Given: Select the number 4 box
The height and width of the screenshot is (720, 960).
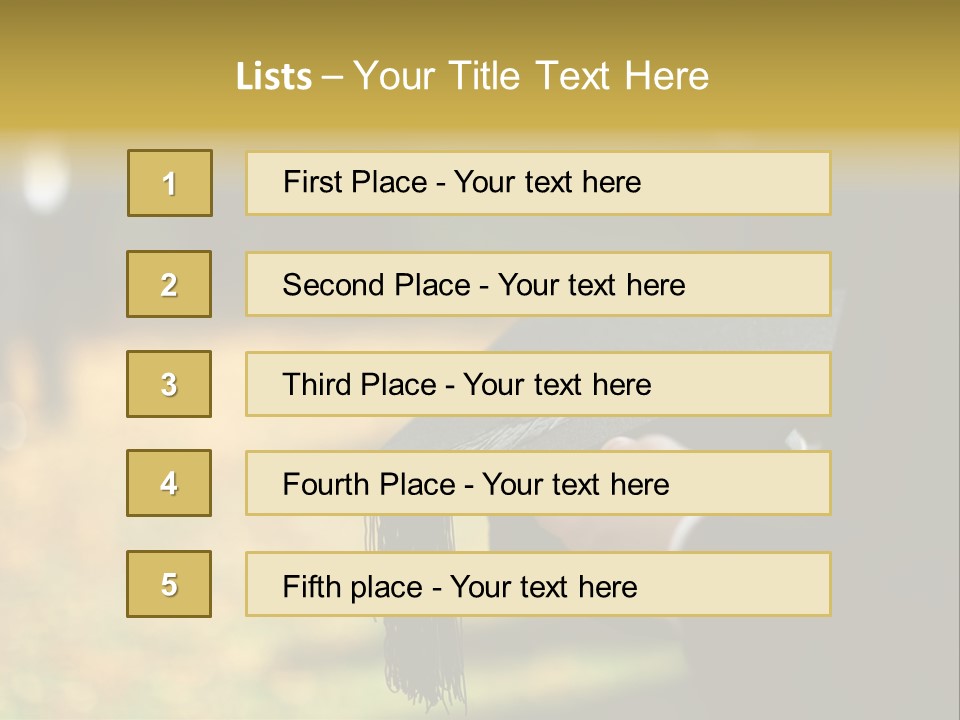Looking at the screenshot, I should pyautogui.click(x=169, y=483).
